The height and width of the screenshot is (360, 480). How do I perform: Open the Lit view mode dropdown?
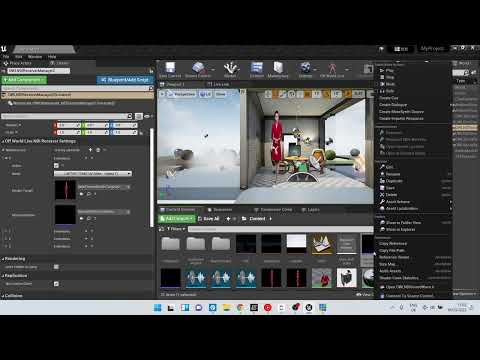point(206,94)
